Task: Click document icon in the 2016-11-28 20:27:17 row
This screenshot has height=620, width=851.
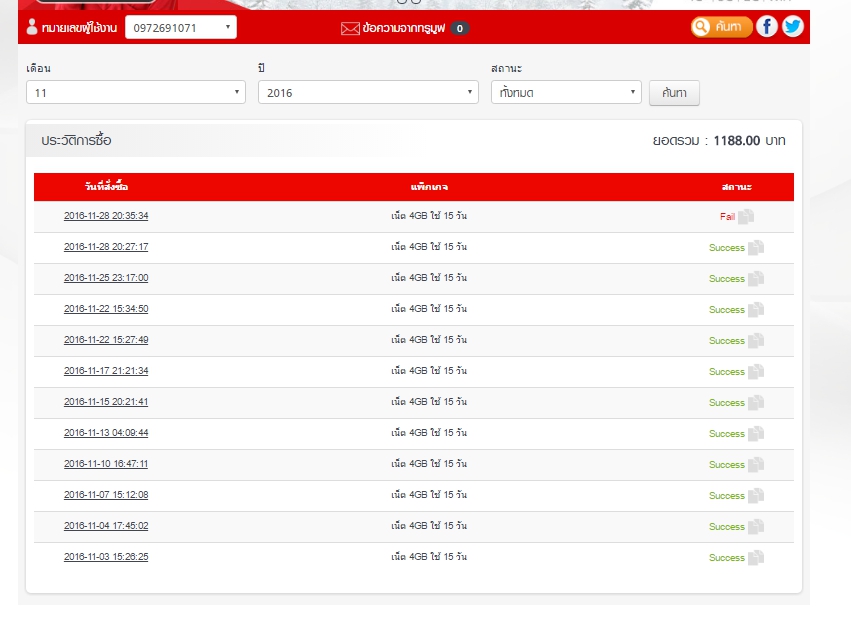Action: click(x=755, y=248)
